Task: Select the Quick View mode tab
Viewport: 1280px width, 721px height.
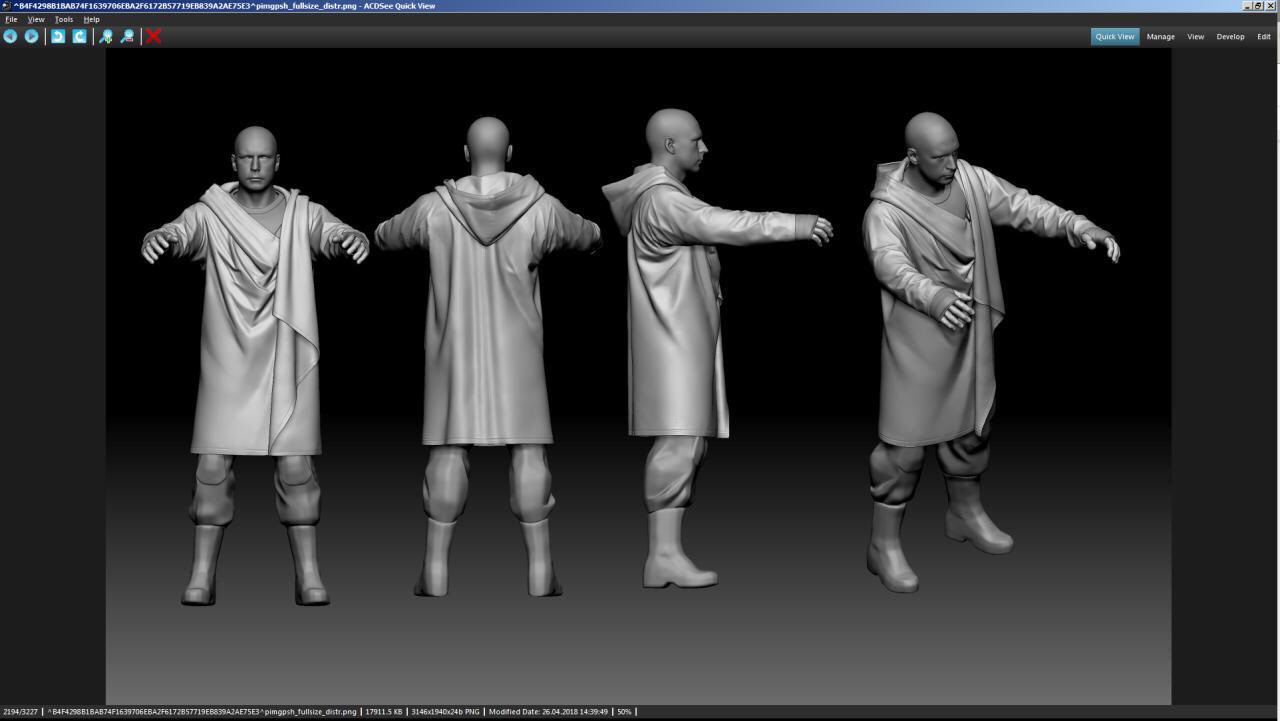Action: (1114, 36)
